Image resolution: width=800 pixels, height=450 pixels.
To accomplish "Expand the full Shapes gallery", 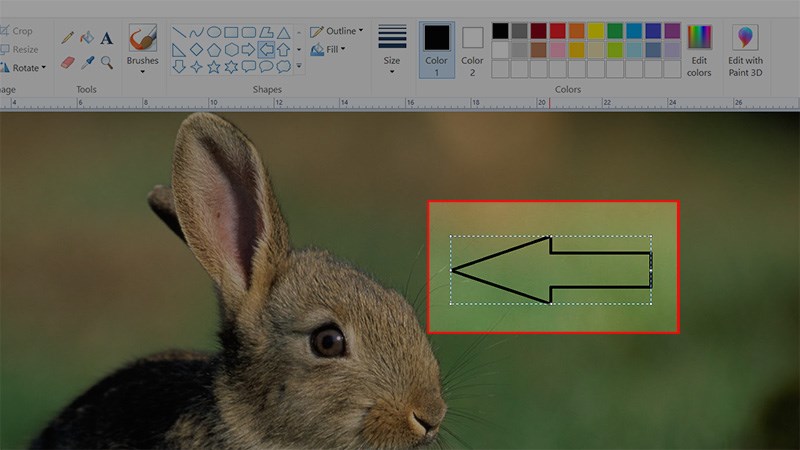I will [299, 66].
